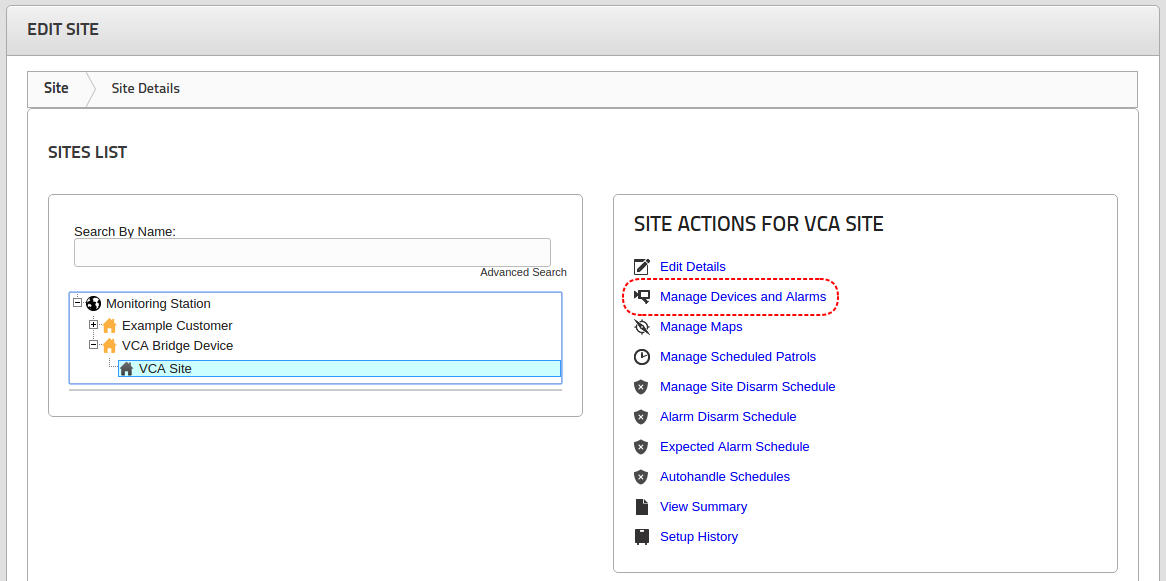This screenshot has width=1166, height=581.
Task: Click the Manage Maps crossed-eye icon
Action: tap(642, 327)
